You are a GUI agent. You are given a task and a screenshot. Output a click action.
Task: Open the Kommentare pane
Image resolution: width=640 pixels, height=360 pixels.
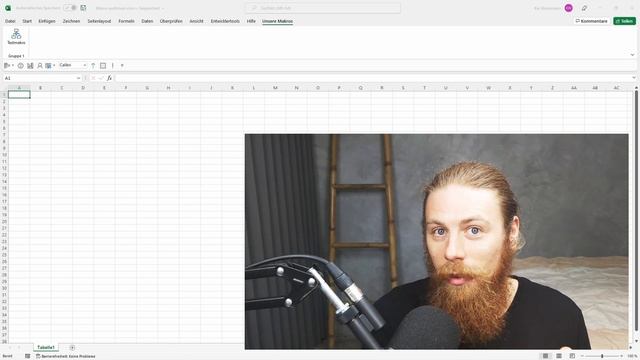pyautogui.click(x=591, y=21)
